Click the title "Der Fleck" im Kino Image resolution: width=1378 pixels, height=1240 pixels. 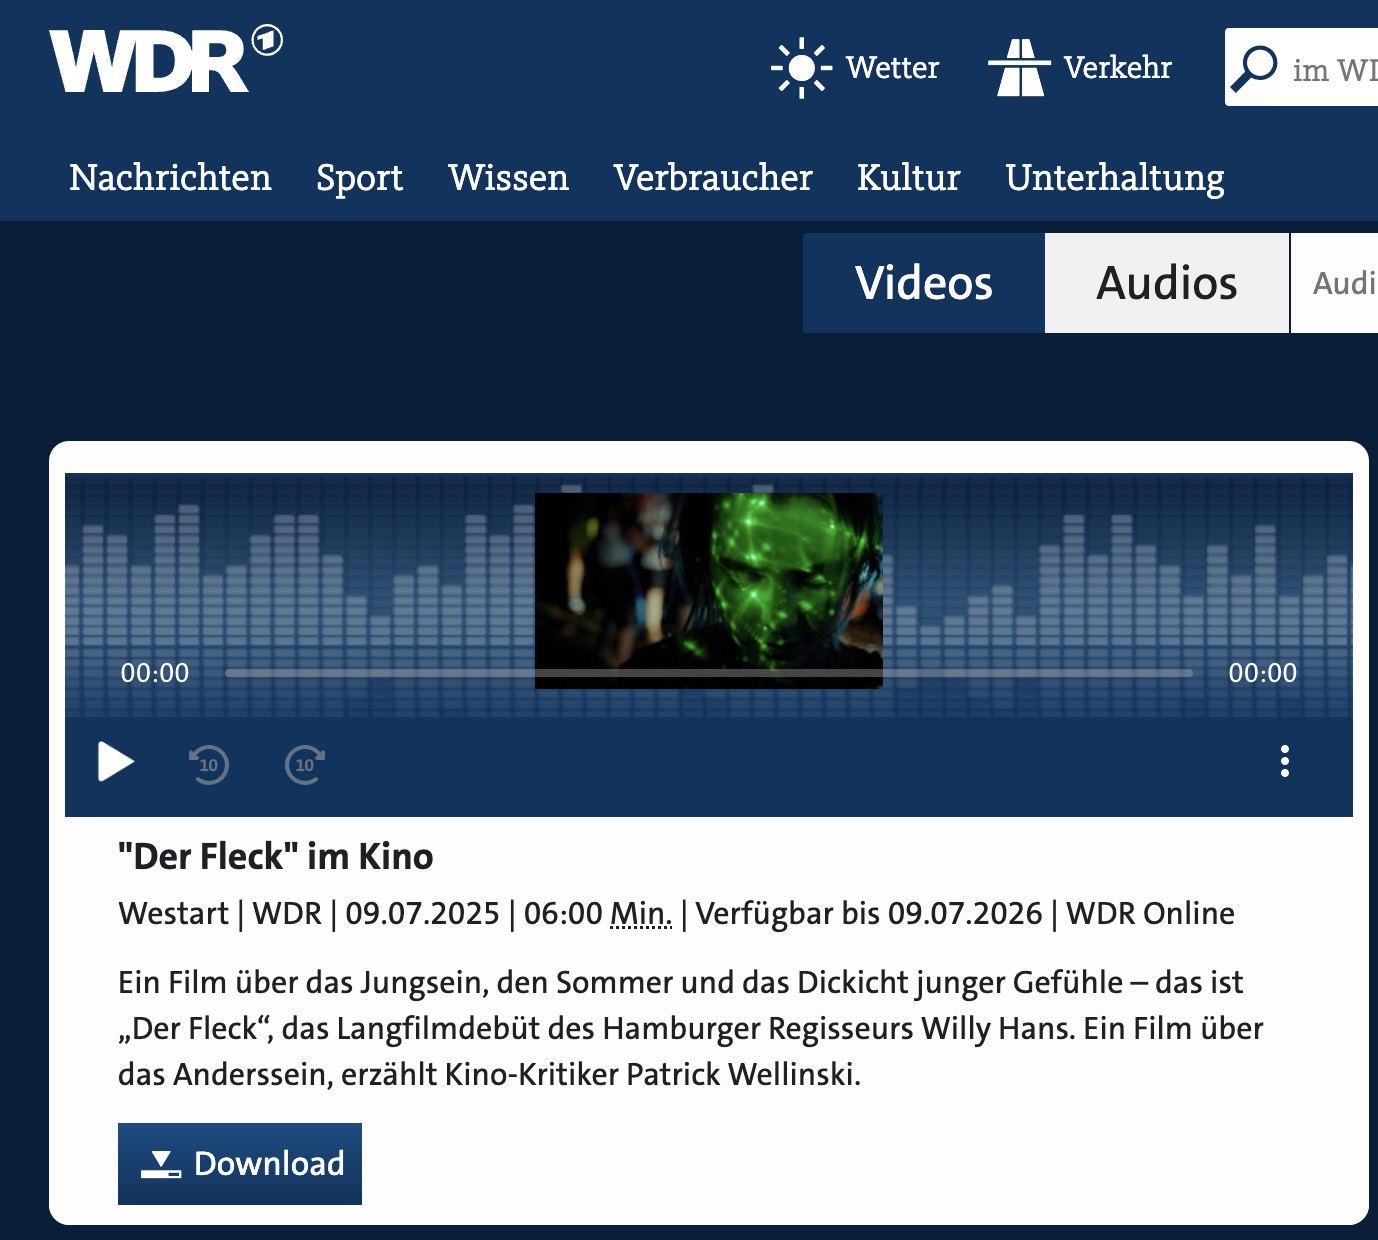pyautogui.click(x=276, y=857)
